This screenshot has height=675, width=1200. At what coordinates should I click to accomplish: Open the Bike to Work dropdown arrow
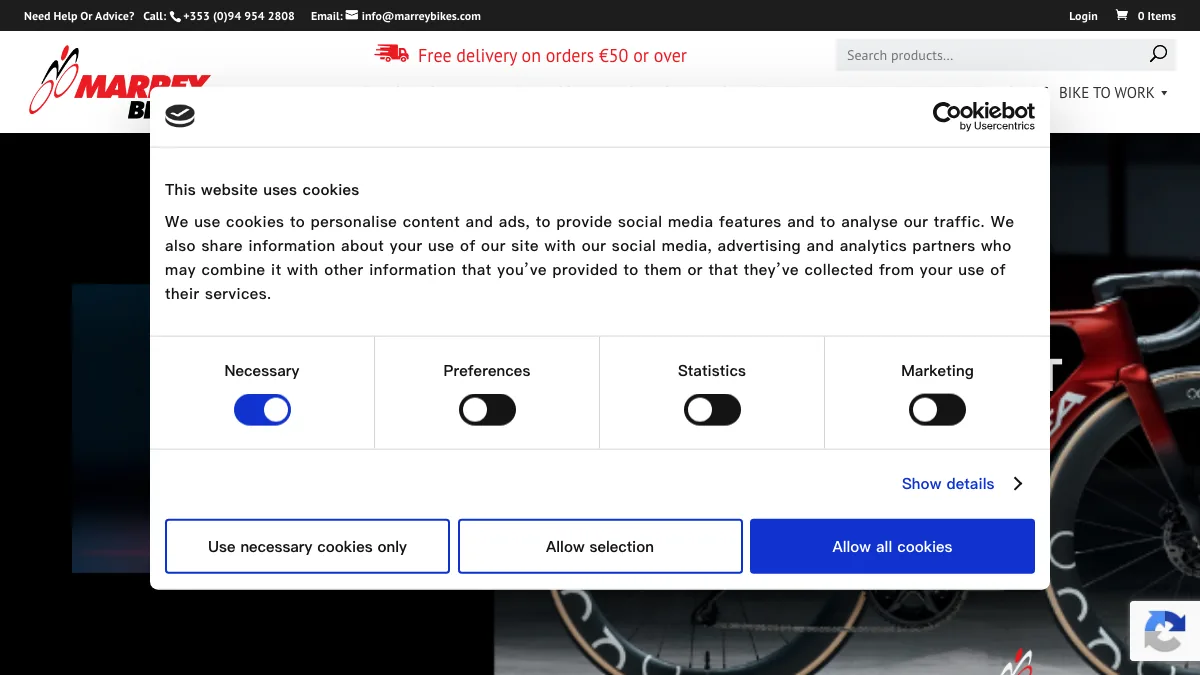pos(1164,93)
